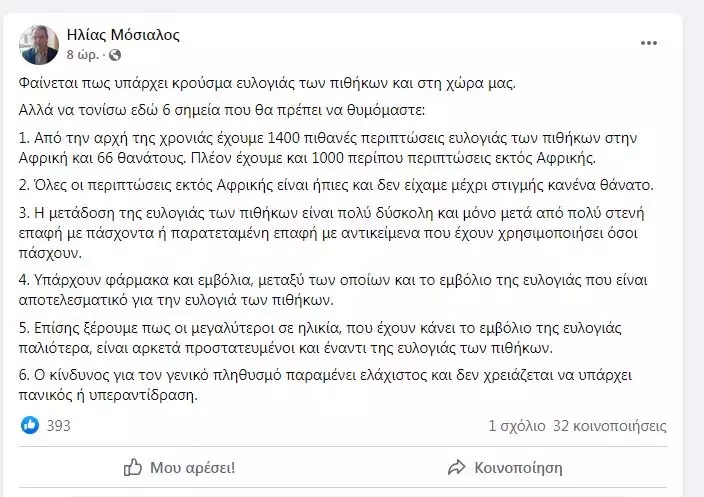Click point 6 text about κίνδυνος για πληθυσμό
The image size is (704, 497).
[x=325, y=385]
